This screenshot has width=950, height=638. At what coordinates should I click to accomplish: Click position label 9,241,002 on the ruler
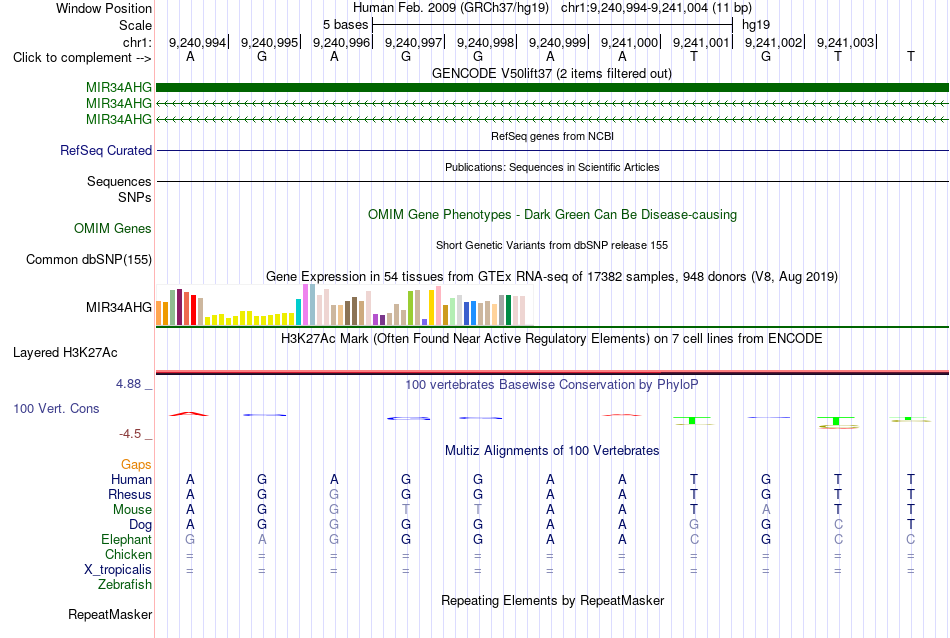773,42
